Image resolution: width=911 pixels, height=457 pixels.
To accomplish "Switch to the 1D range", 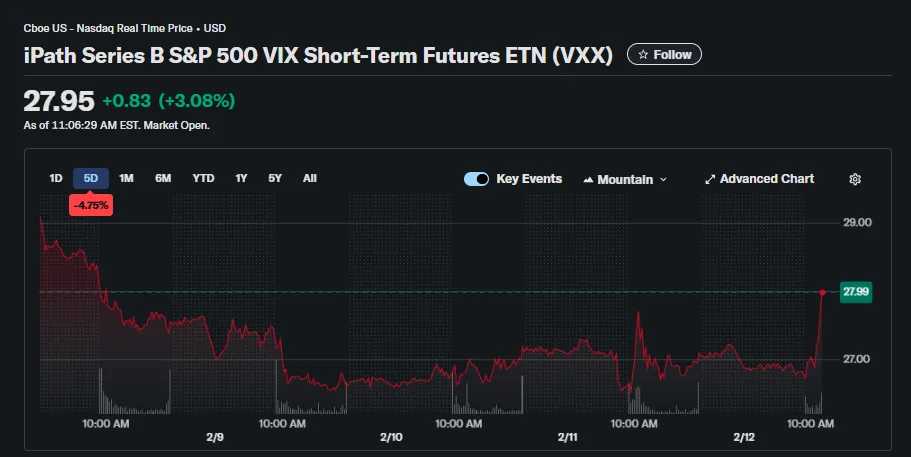I will pyautogui.click(x=56, y=179).
